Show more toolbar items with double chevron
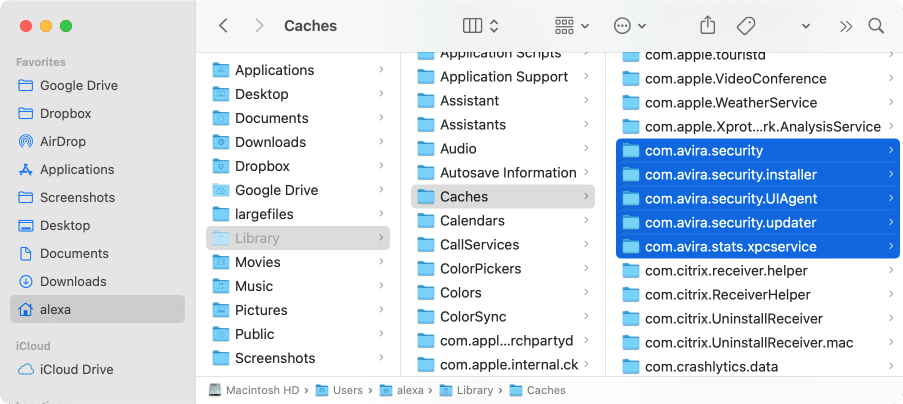Image resolution: width=903 pixels, height=404 pixels. (845, 26)
